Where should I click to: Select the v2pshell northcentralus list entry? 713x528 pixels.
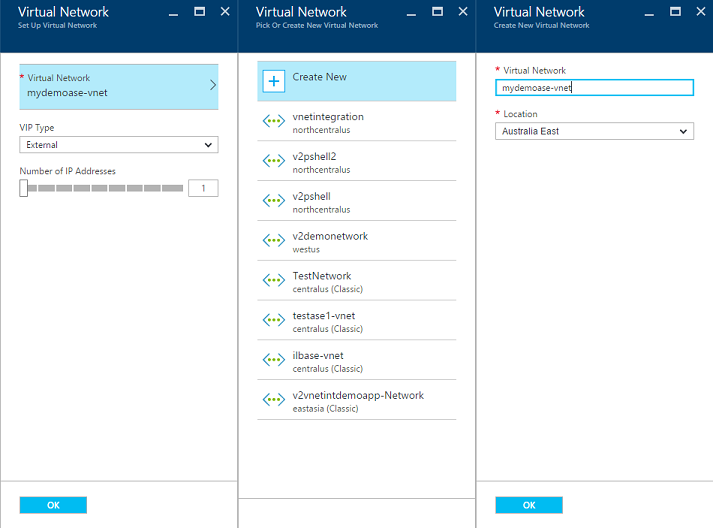[x=356, y=202]
